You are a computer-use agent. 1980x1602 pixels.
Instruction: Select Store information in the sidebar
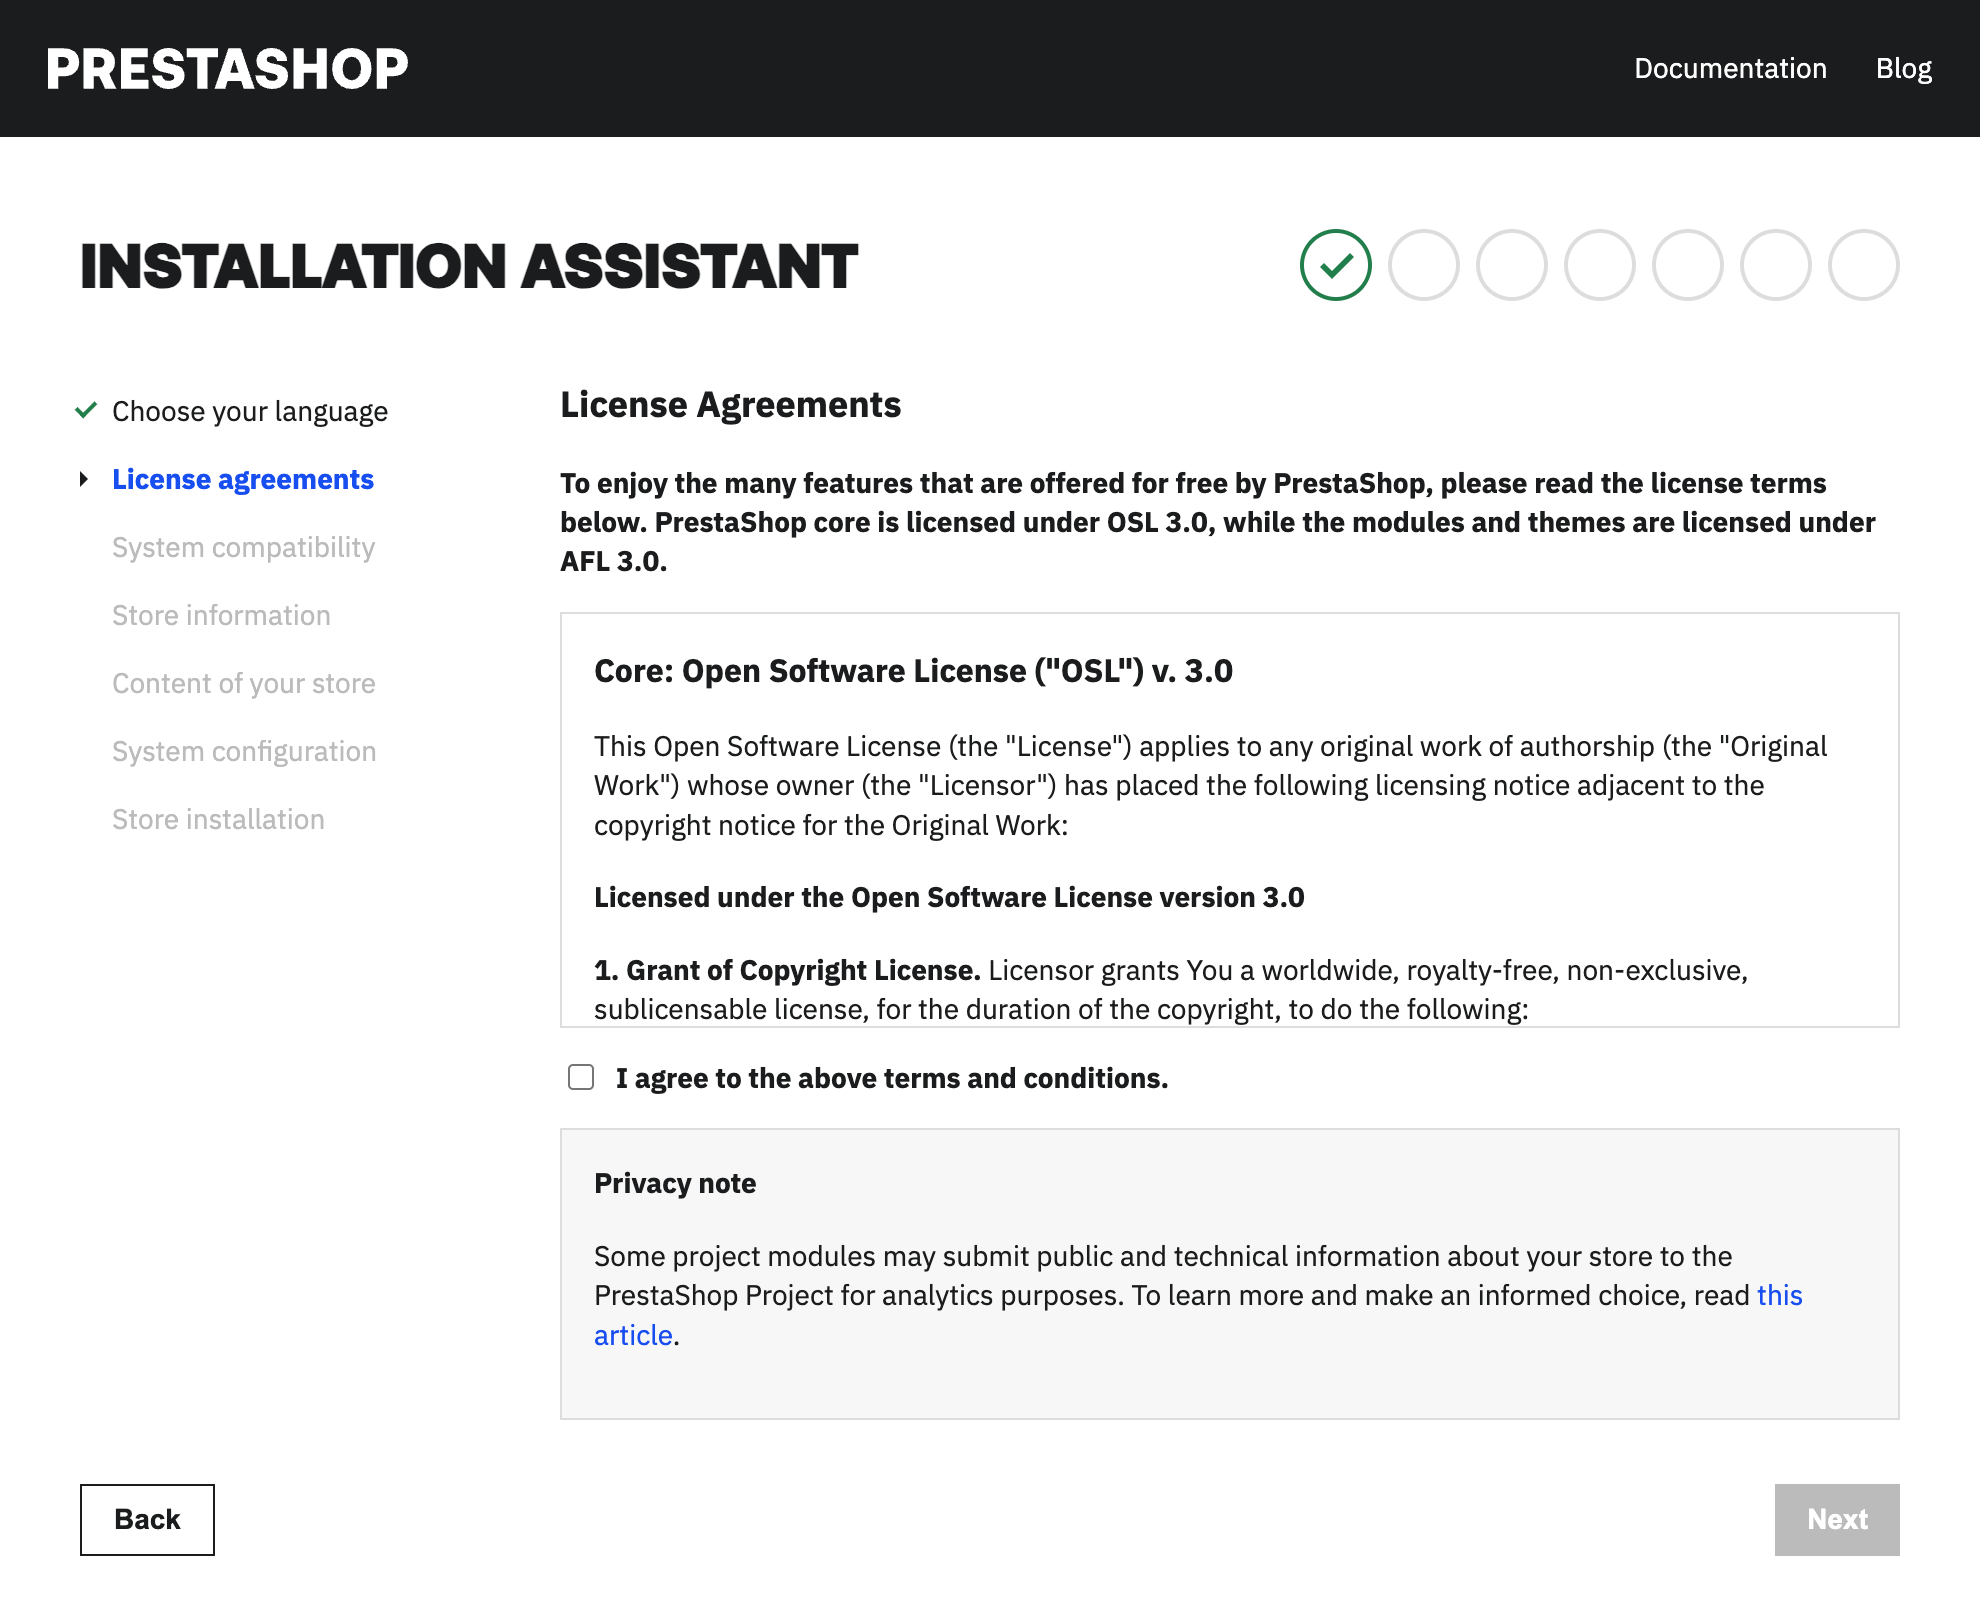click(221, 615)
